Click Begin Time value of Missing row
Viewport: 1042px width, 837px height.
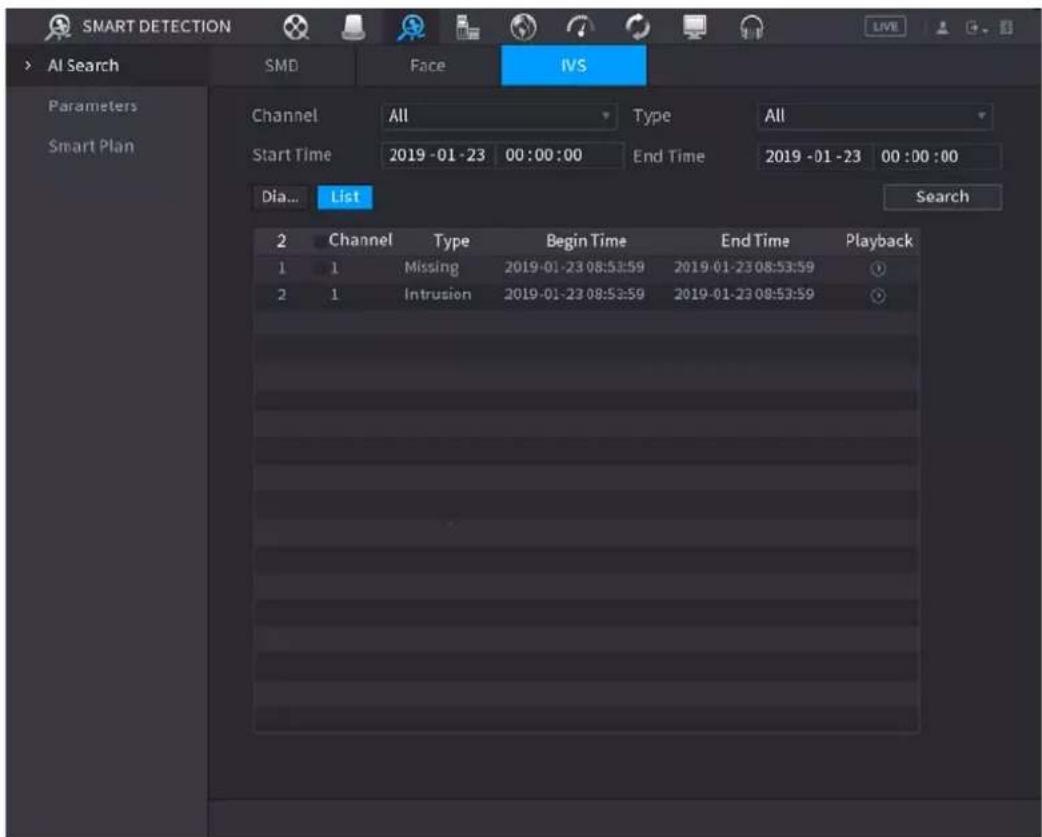pyautogui.click(x=574, y=267)
